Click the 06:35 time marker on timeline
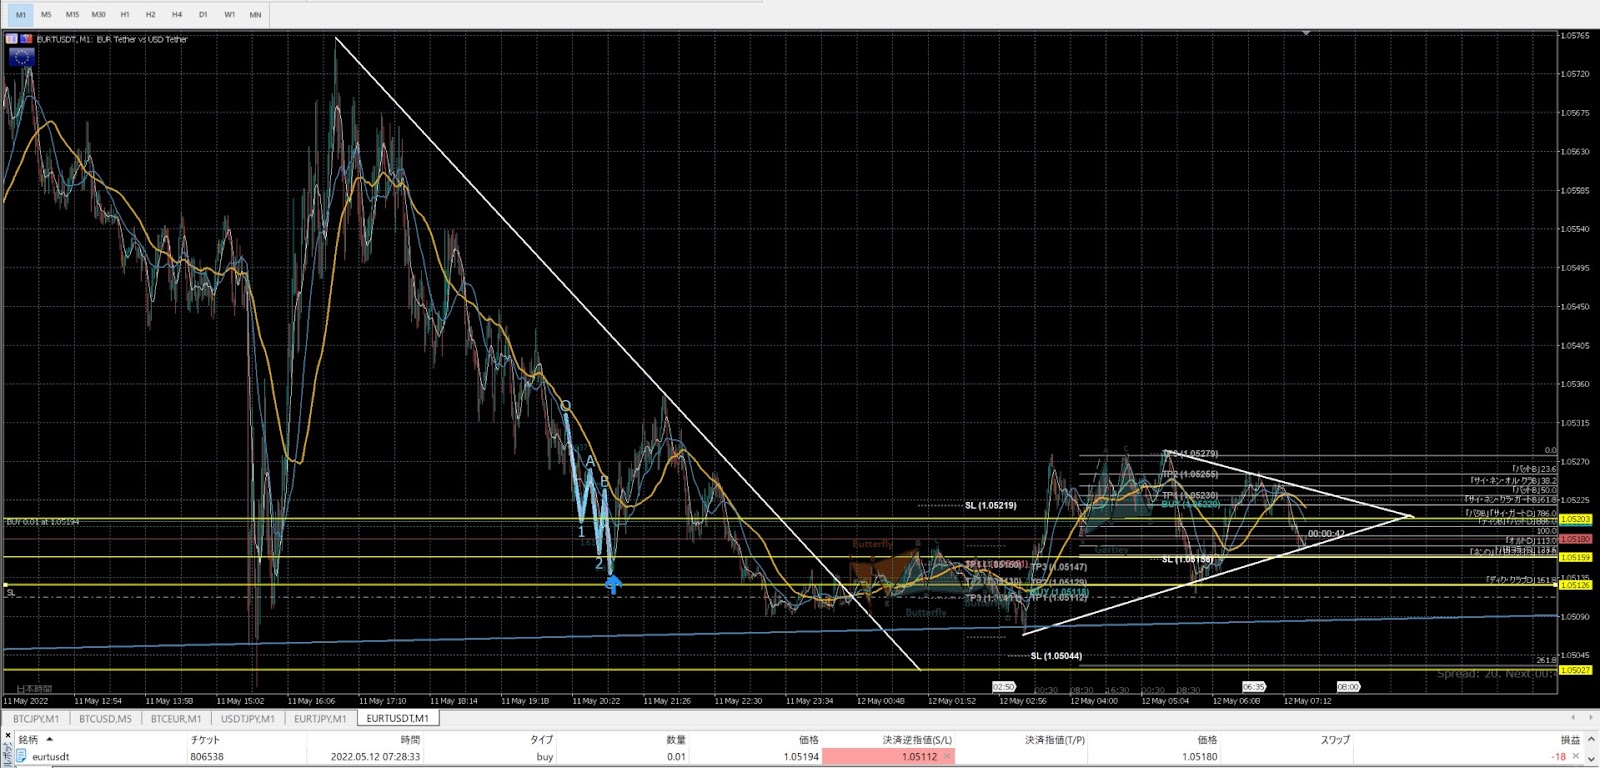 [1253, 687]
